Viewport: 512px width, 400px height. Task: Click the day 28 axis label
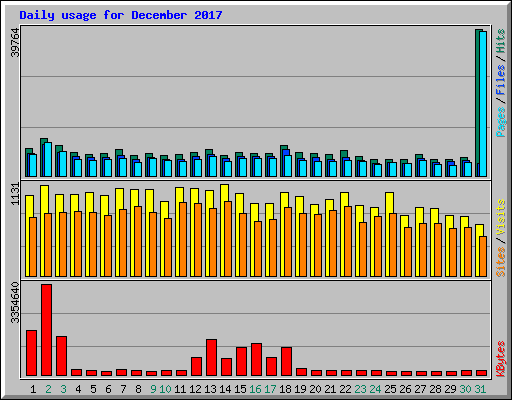pos(435,389)
